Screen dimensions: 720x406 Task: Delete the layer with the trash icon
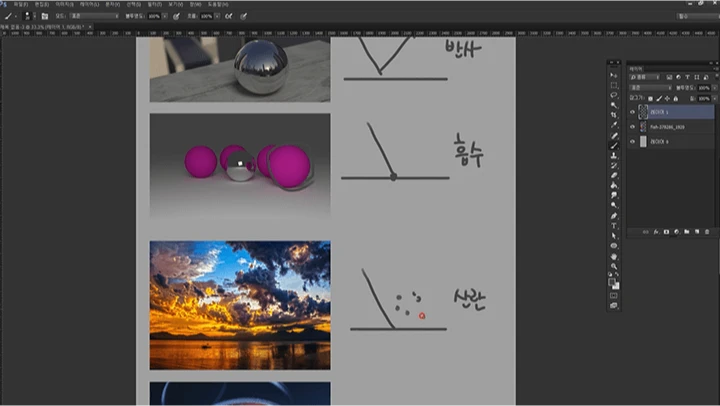tap(707, 232)
